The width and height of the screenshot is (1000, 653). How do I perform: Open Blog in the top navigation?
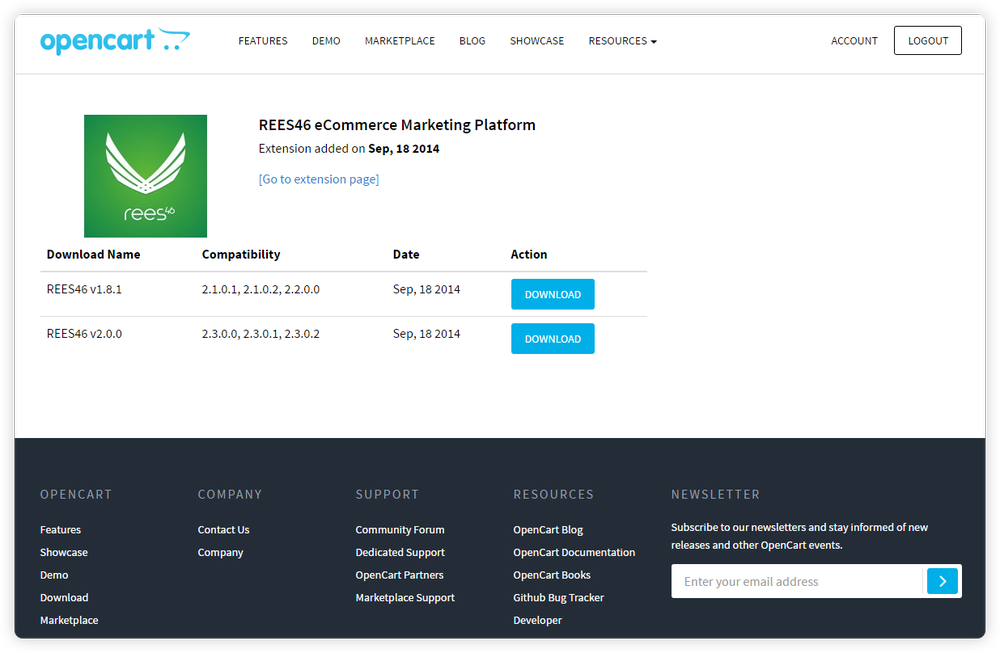tap(472, 41)
